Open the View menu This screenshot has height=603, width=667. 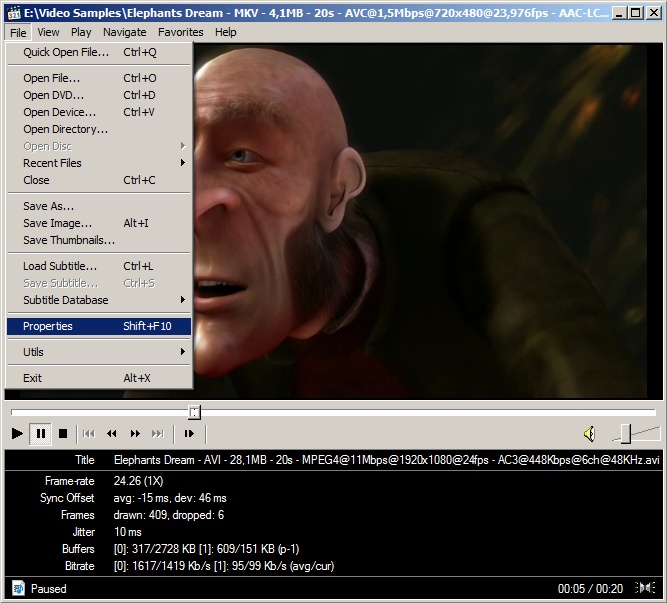coord(48,32)
